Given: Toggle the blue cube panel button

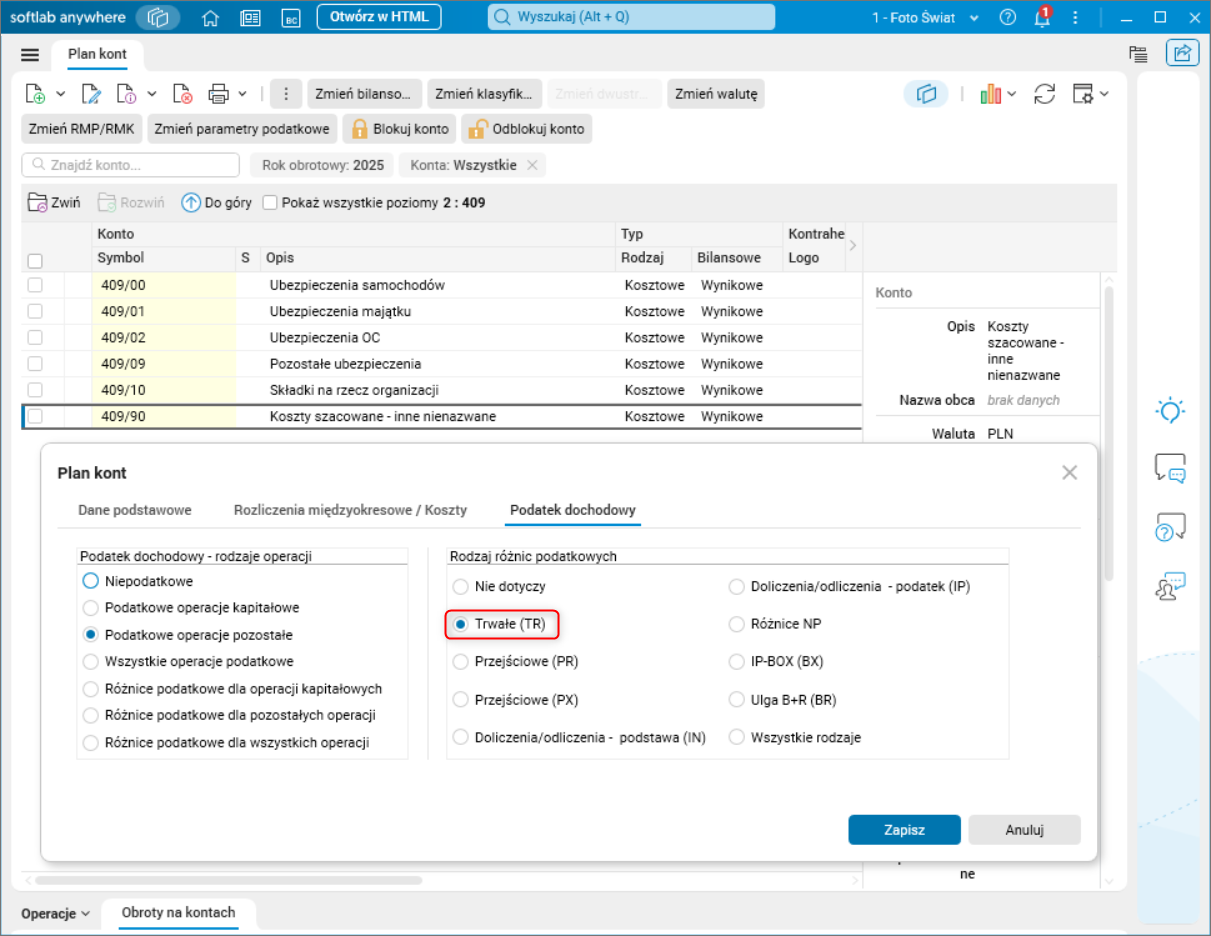Looking at the screenshot, I should pos(926,94).
